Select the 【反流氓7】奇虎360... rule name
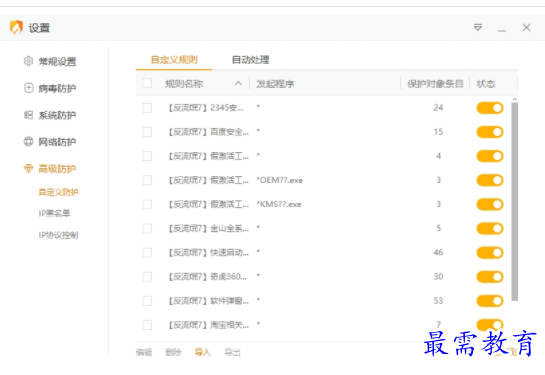Viewport: 545px width, 375px height. click(x=207, y=277)
